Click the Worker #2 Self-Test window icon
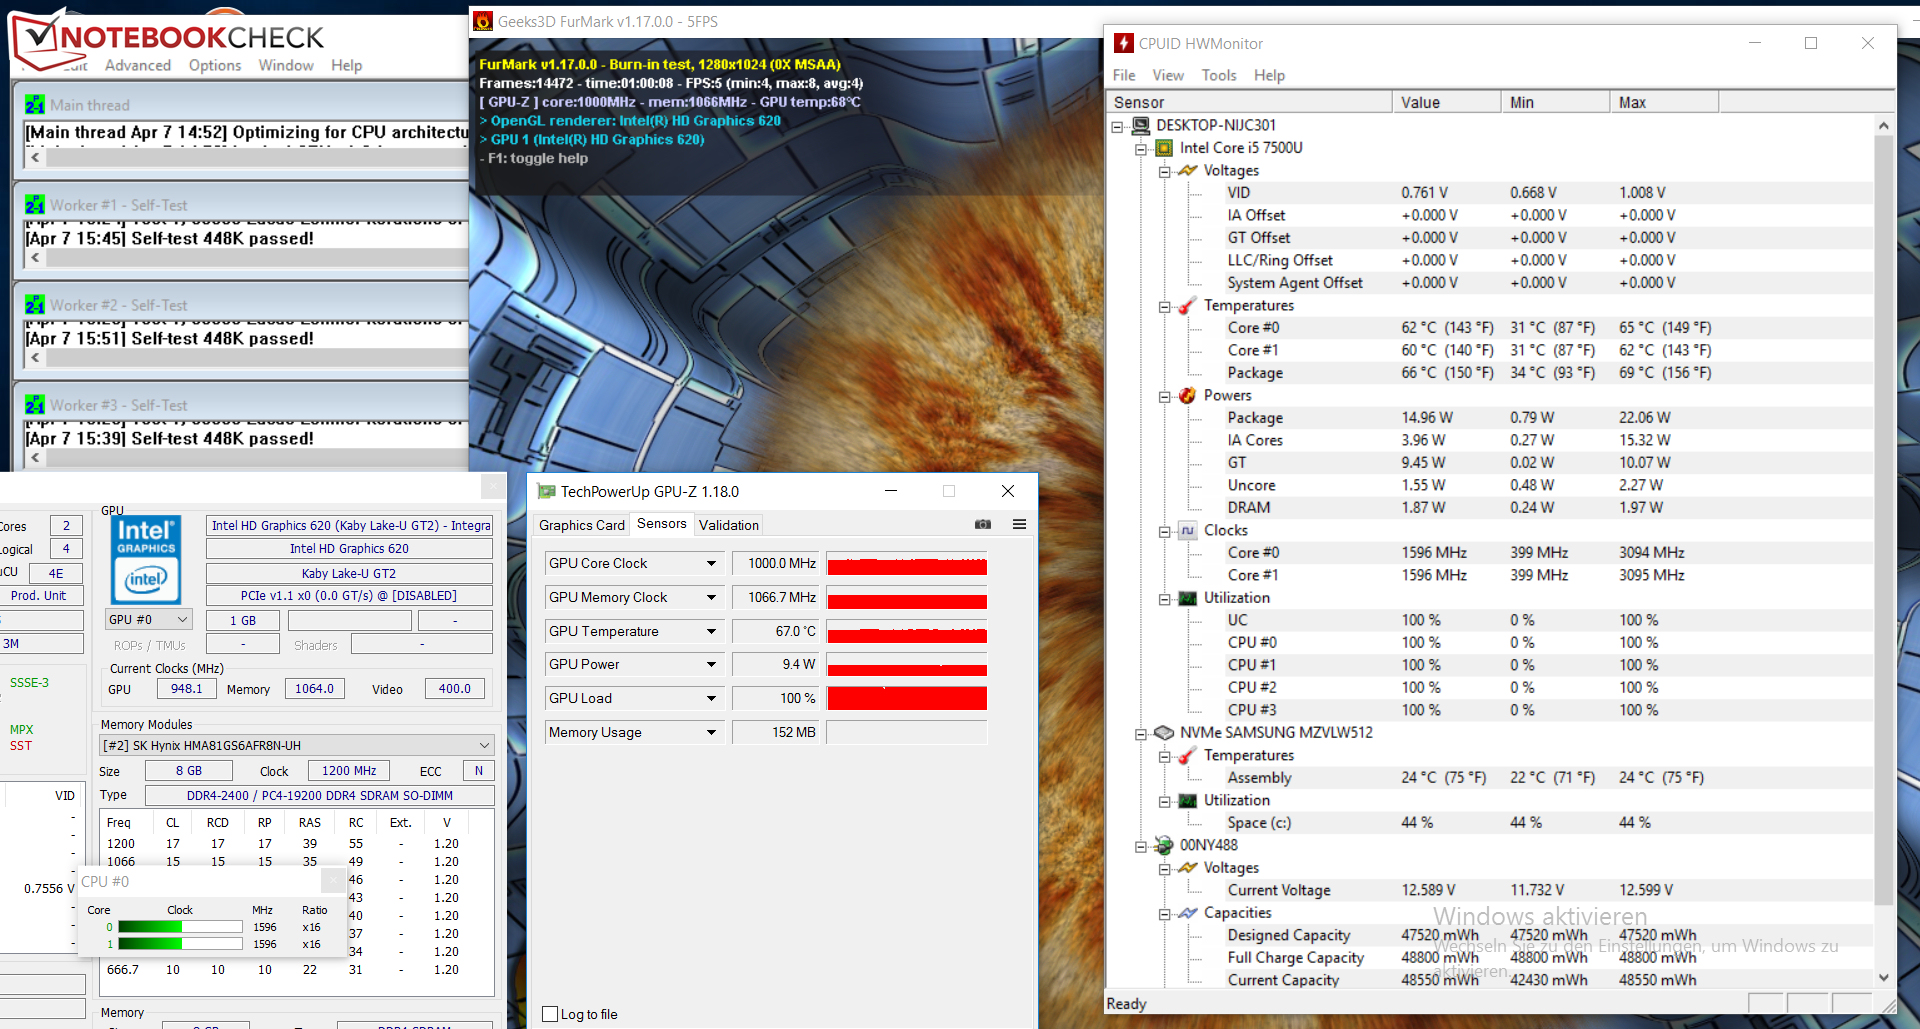The width and height of the screenshot is (1920, 1029). (x=35, y=305)
